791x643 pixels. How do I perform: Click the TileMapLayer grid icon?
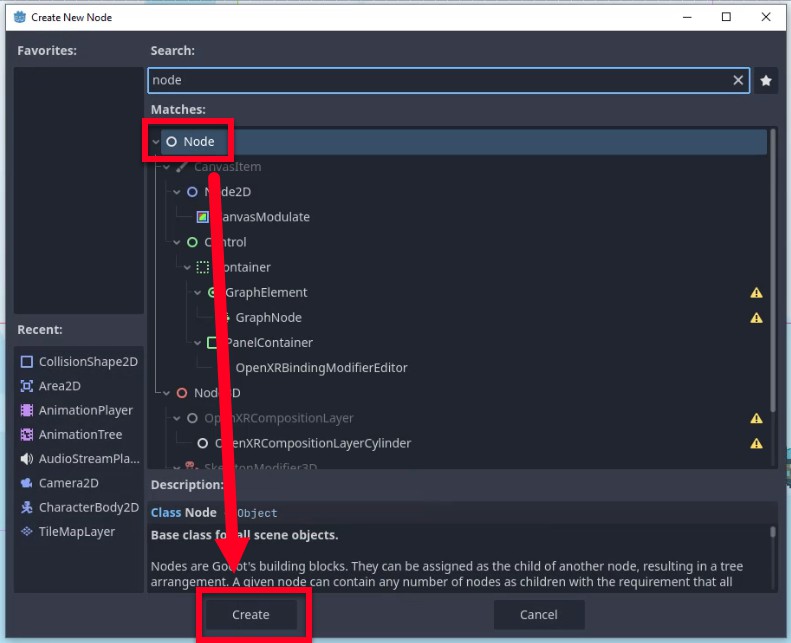[x=27, y=532]
